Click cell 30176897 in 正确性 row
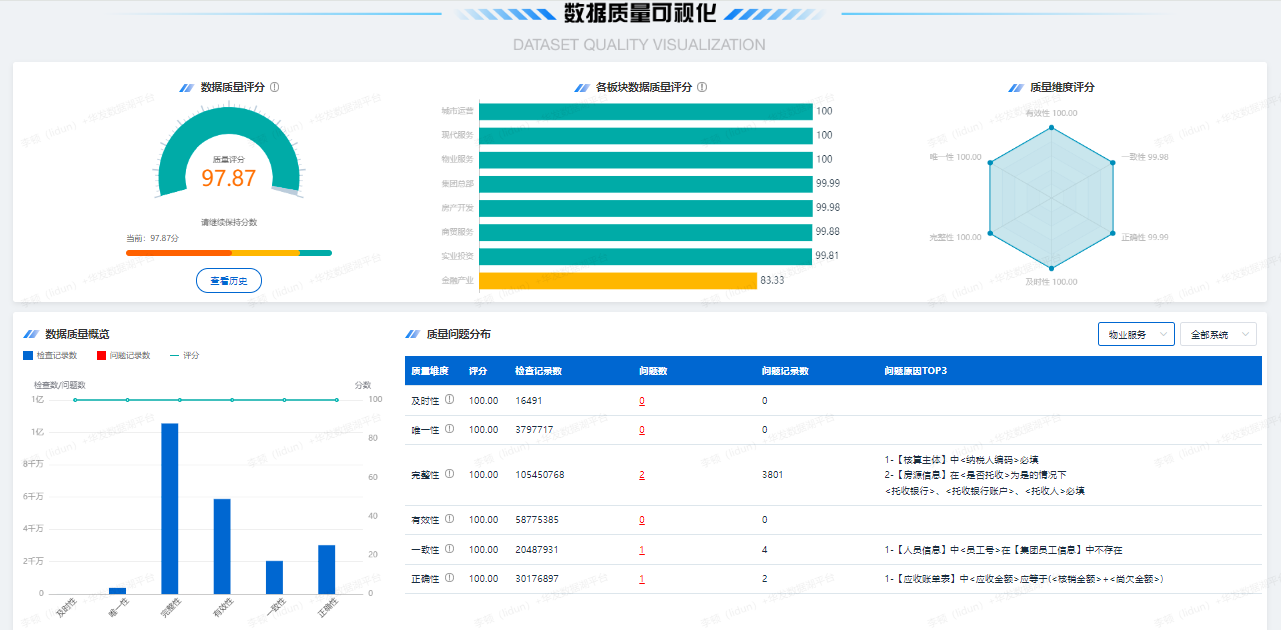 coord(537,579)
